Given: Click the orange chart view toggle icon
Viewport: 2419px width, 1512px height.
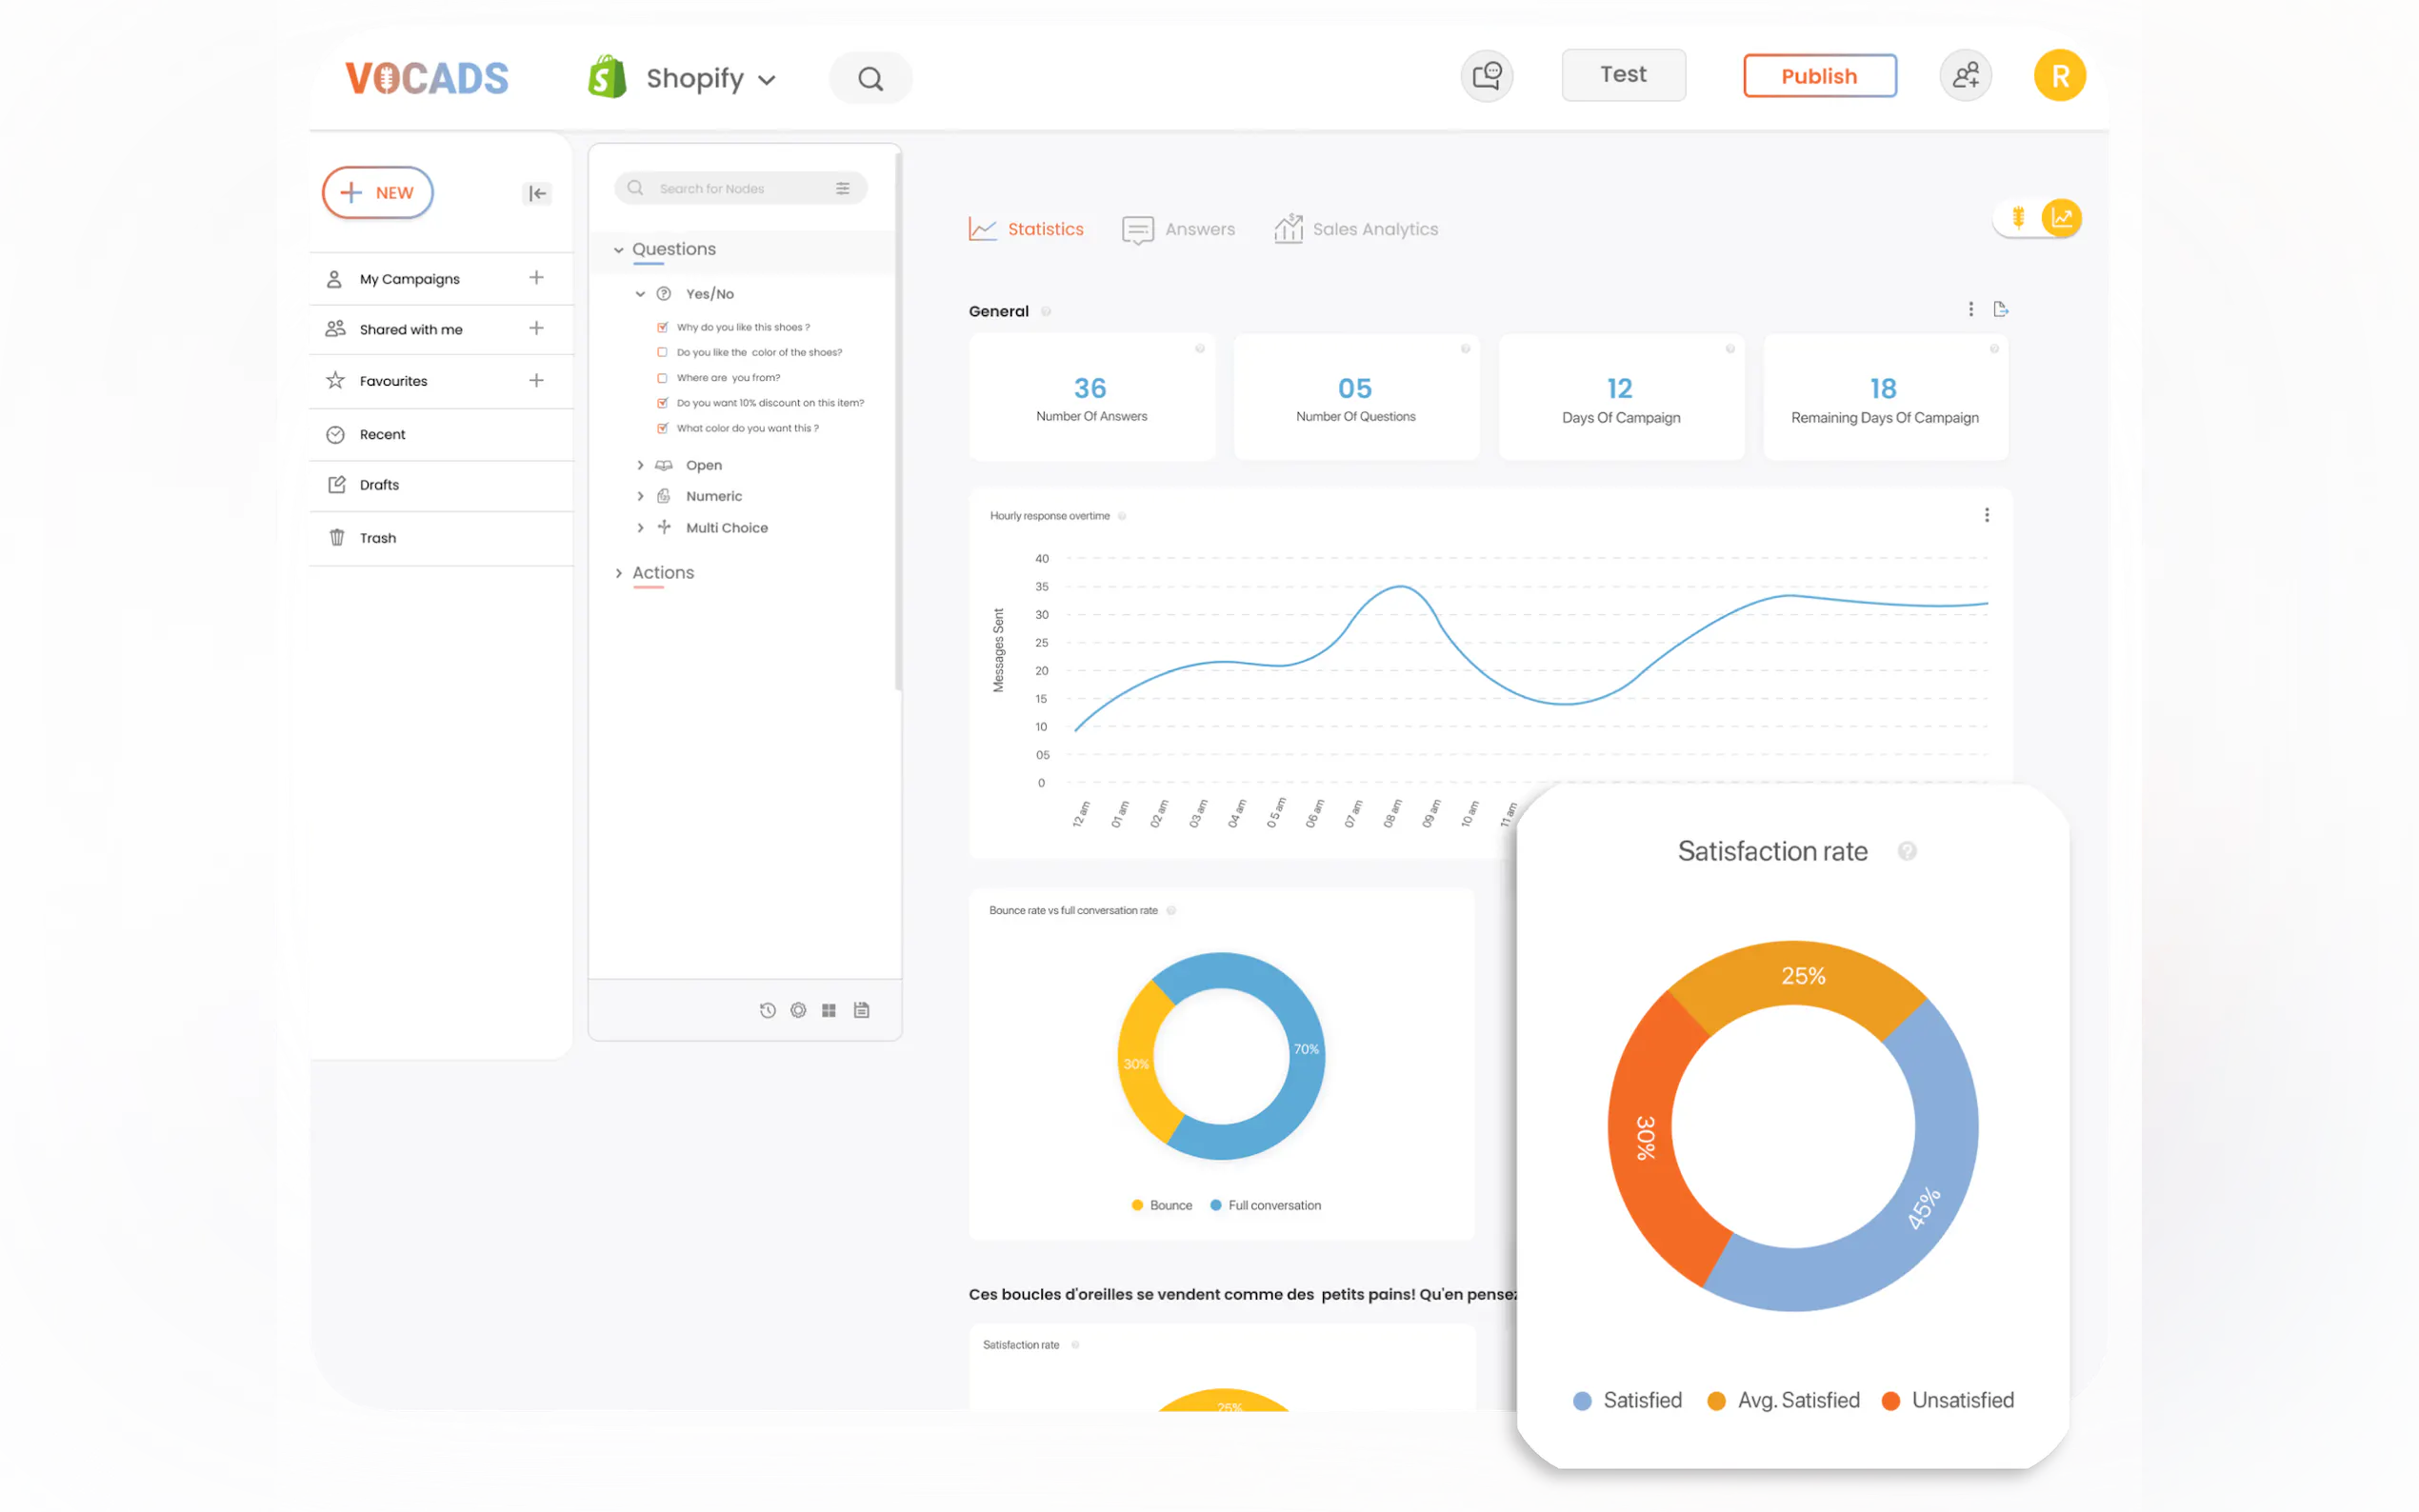Looking at the screenshot, I should [2061, 217].
